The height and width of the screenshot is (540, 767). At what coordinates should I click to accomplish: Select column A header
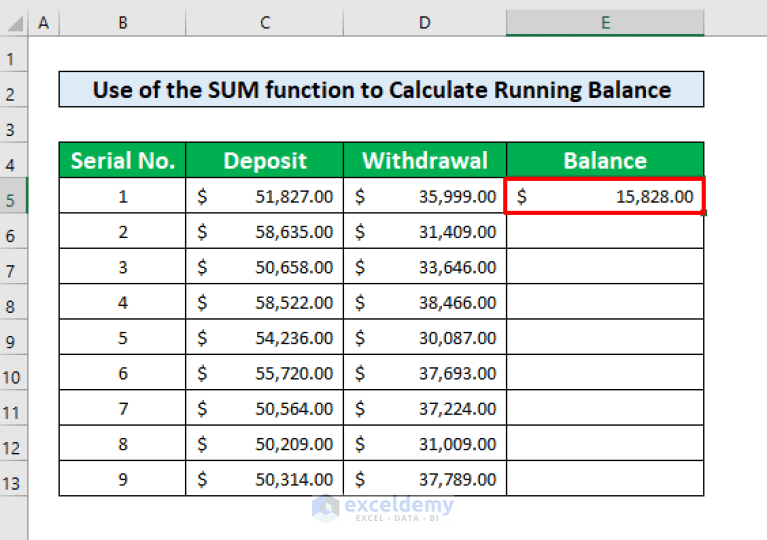point(44,22)
